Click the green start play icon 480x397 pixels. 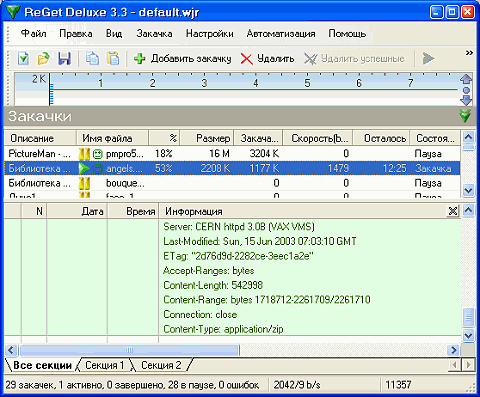coord(428,59)
